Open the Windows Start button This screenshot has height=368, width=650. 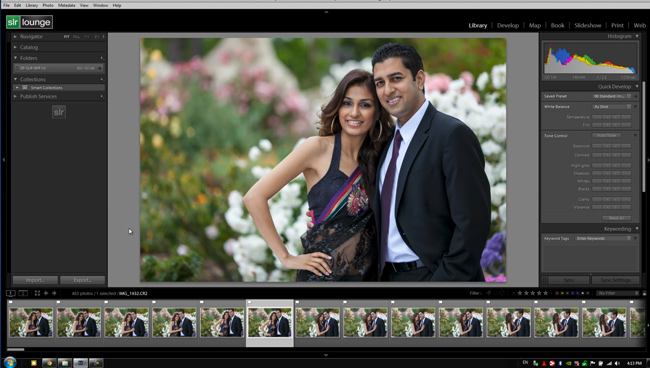(x=10, y=363)
